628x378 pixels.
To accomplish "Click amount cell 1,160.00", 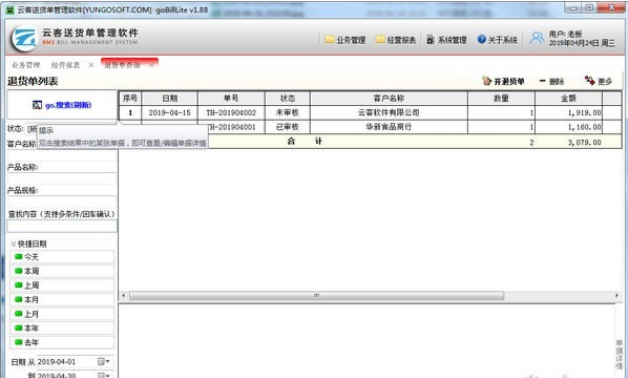I will [x=569, y=127].
